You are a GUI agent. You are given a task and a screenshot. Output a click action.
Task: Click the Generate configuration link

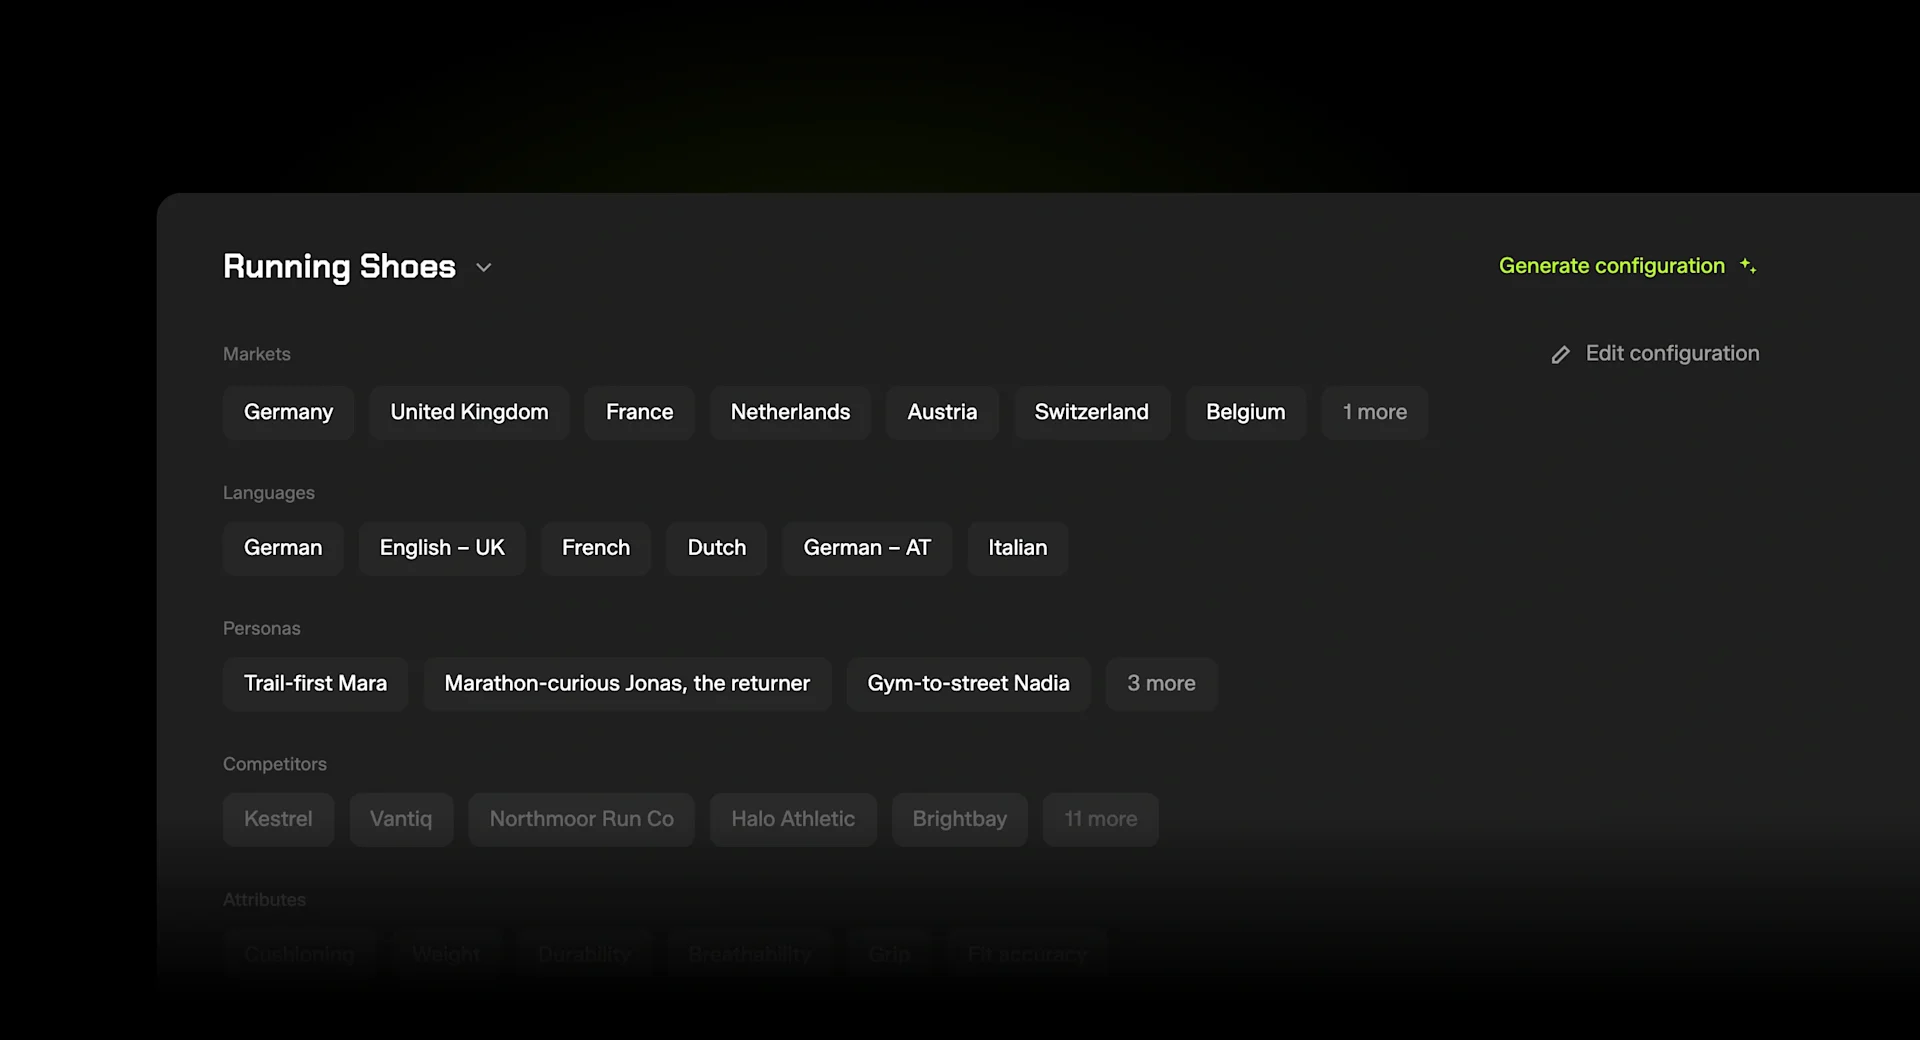[x=1611, y=266]
